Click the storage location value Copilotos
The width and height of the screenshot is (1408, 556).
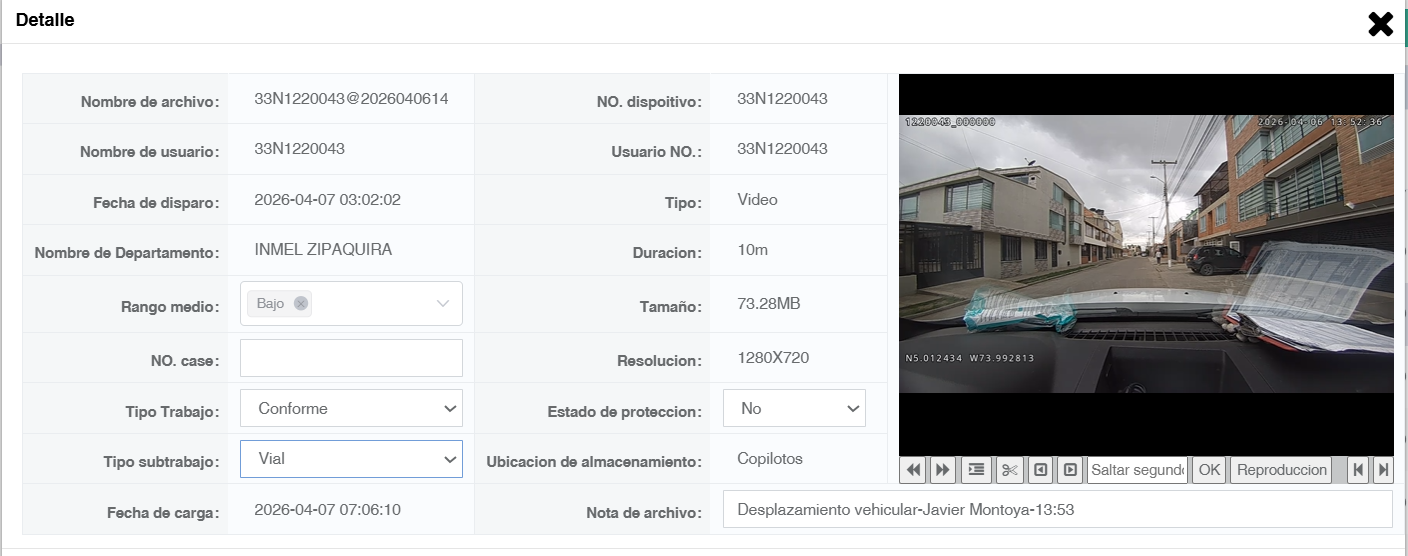click(x=769, y=459)
